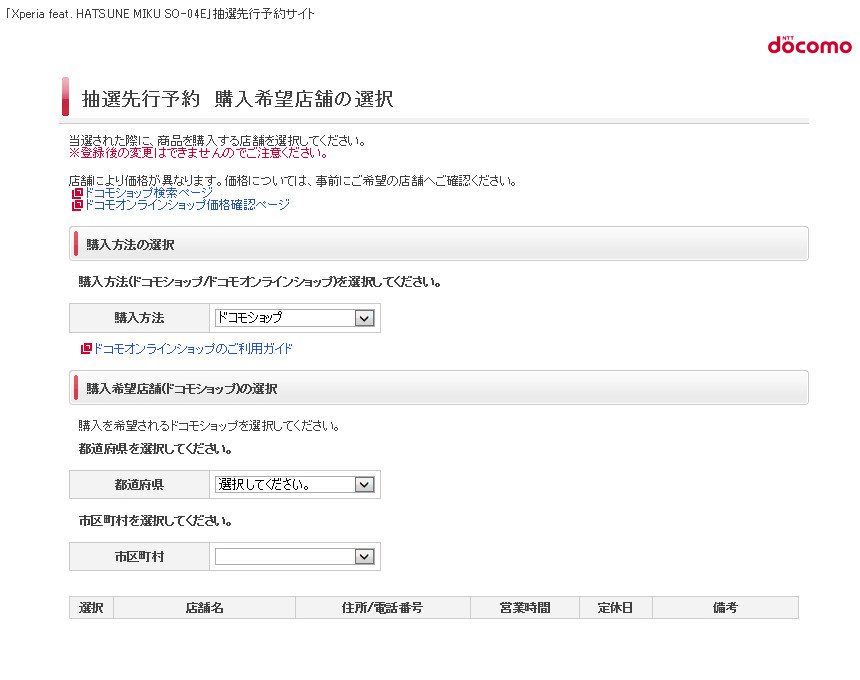Click the 市区町村 row label cell
Screen dimensions: 860x680
(x=139, y=557)
